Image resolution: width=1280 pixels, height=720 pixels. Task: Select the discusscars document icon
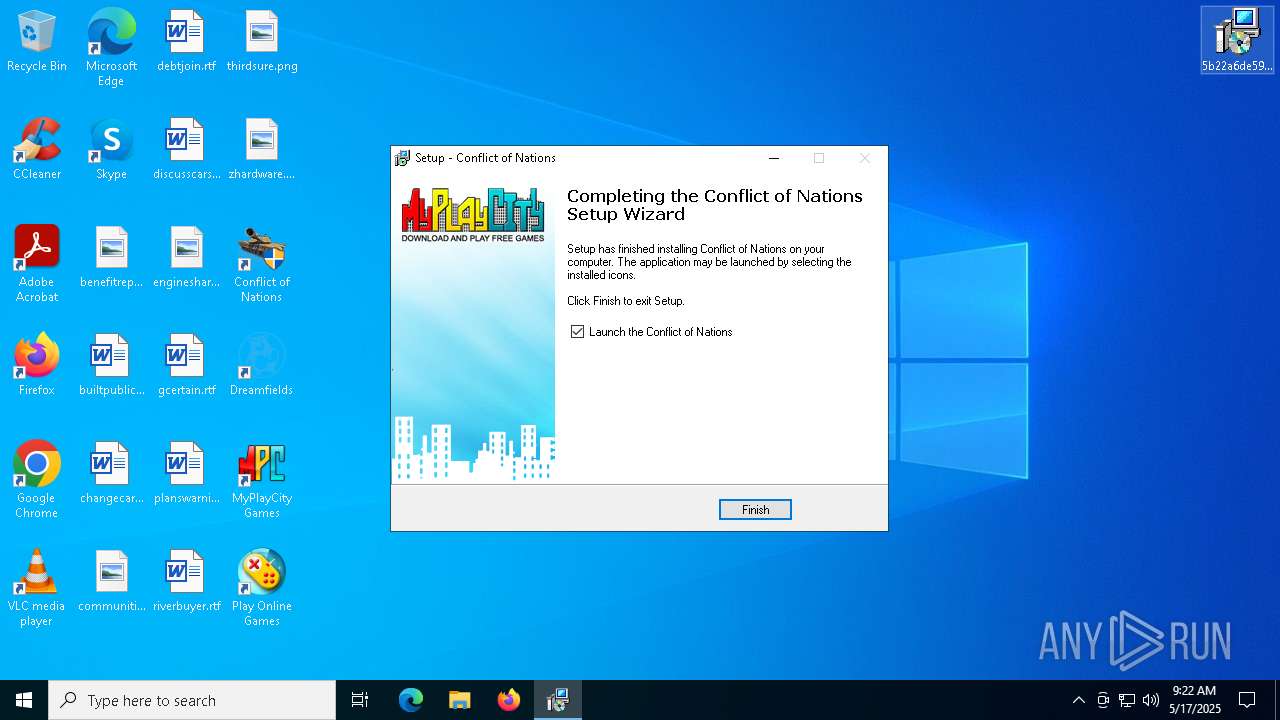(186, 150)
